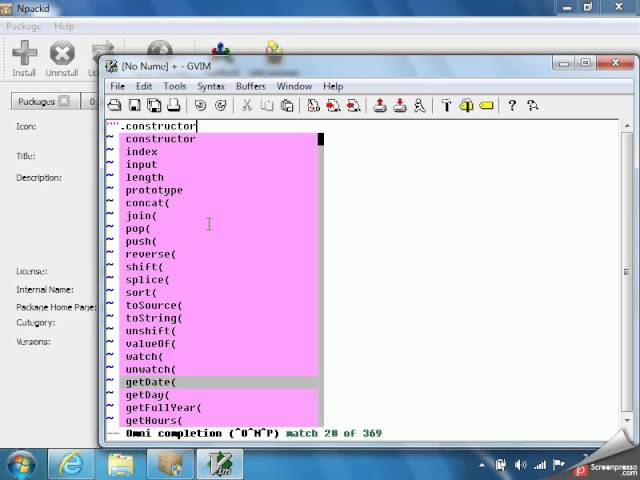
Task: Open the GVIM Tools menu
Action: click(x=175, y=87)
